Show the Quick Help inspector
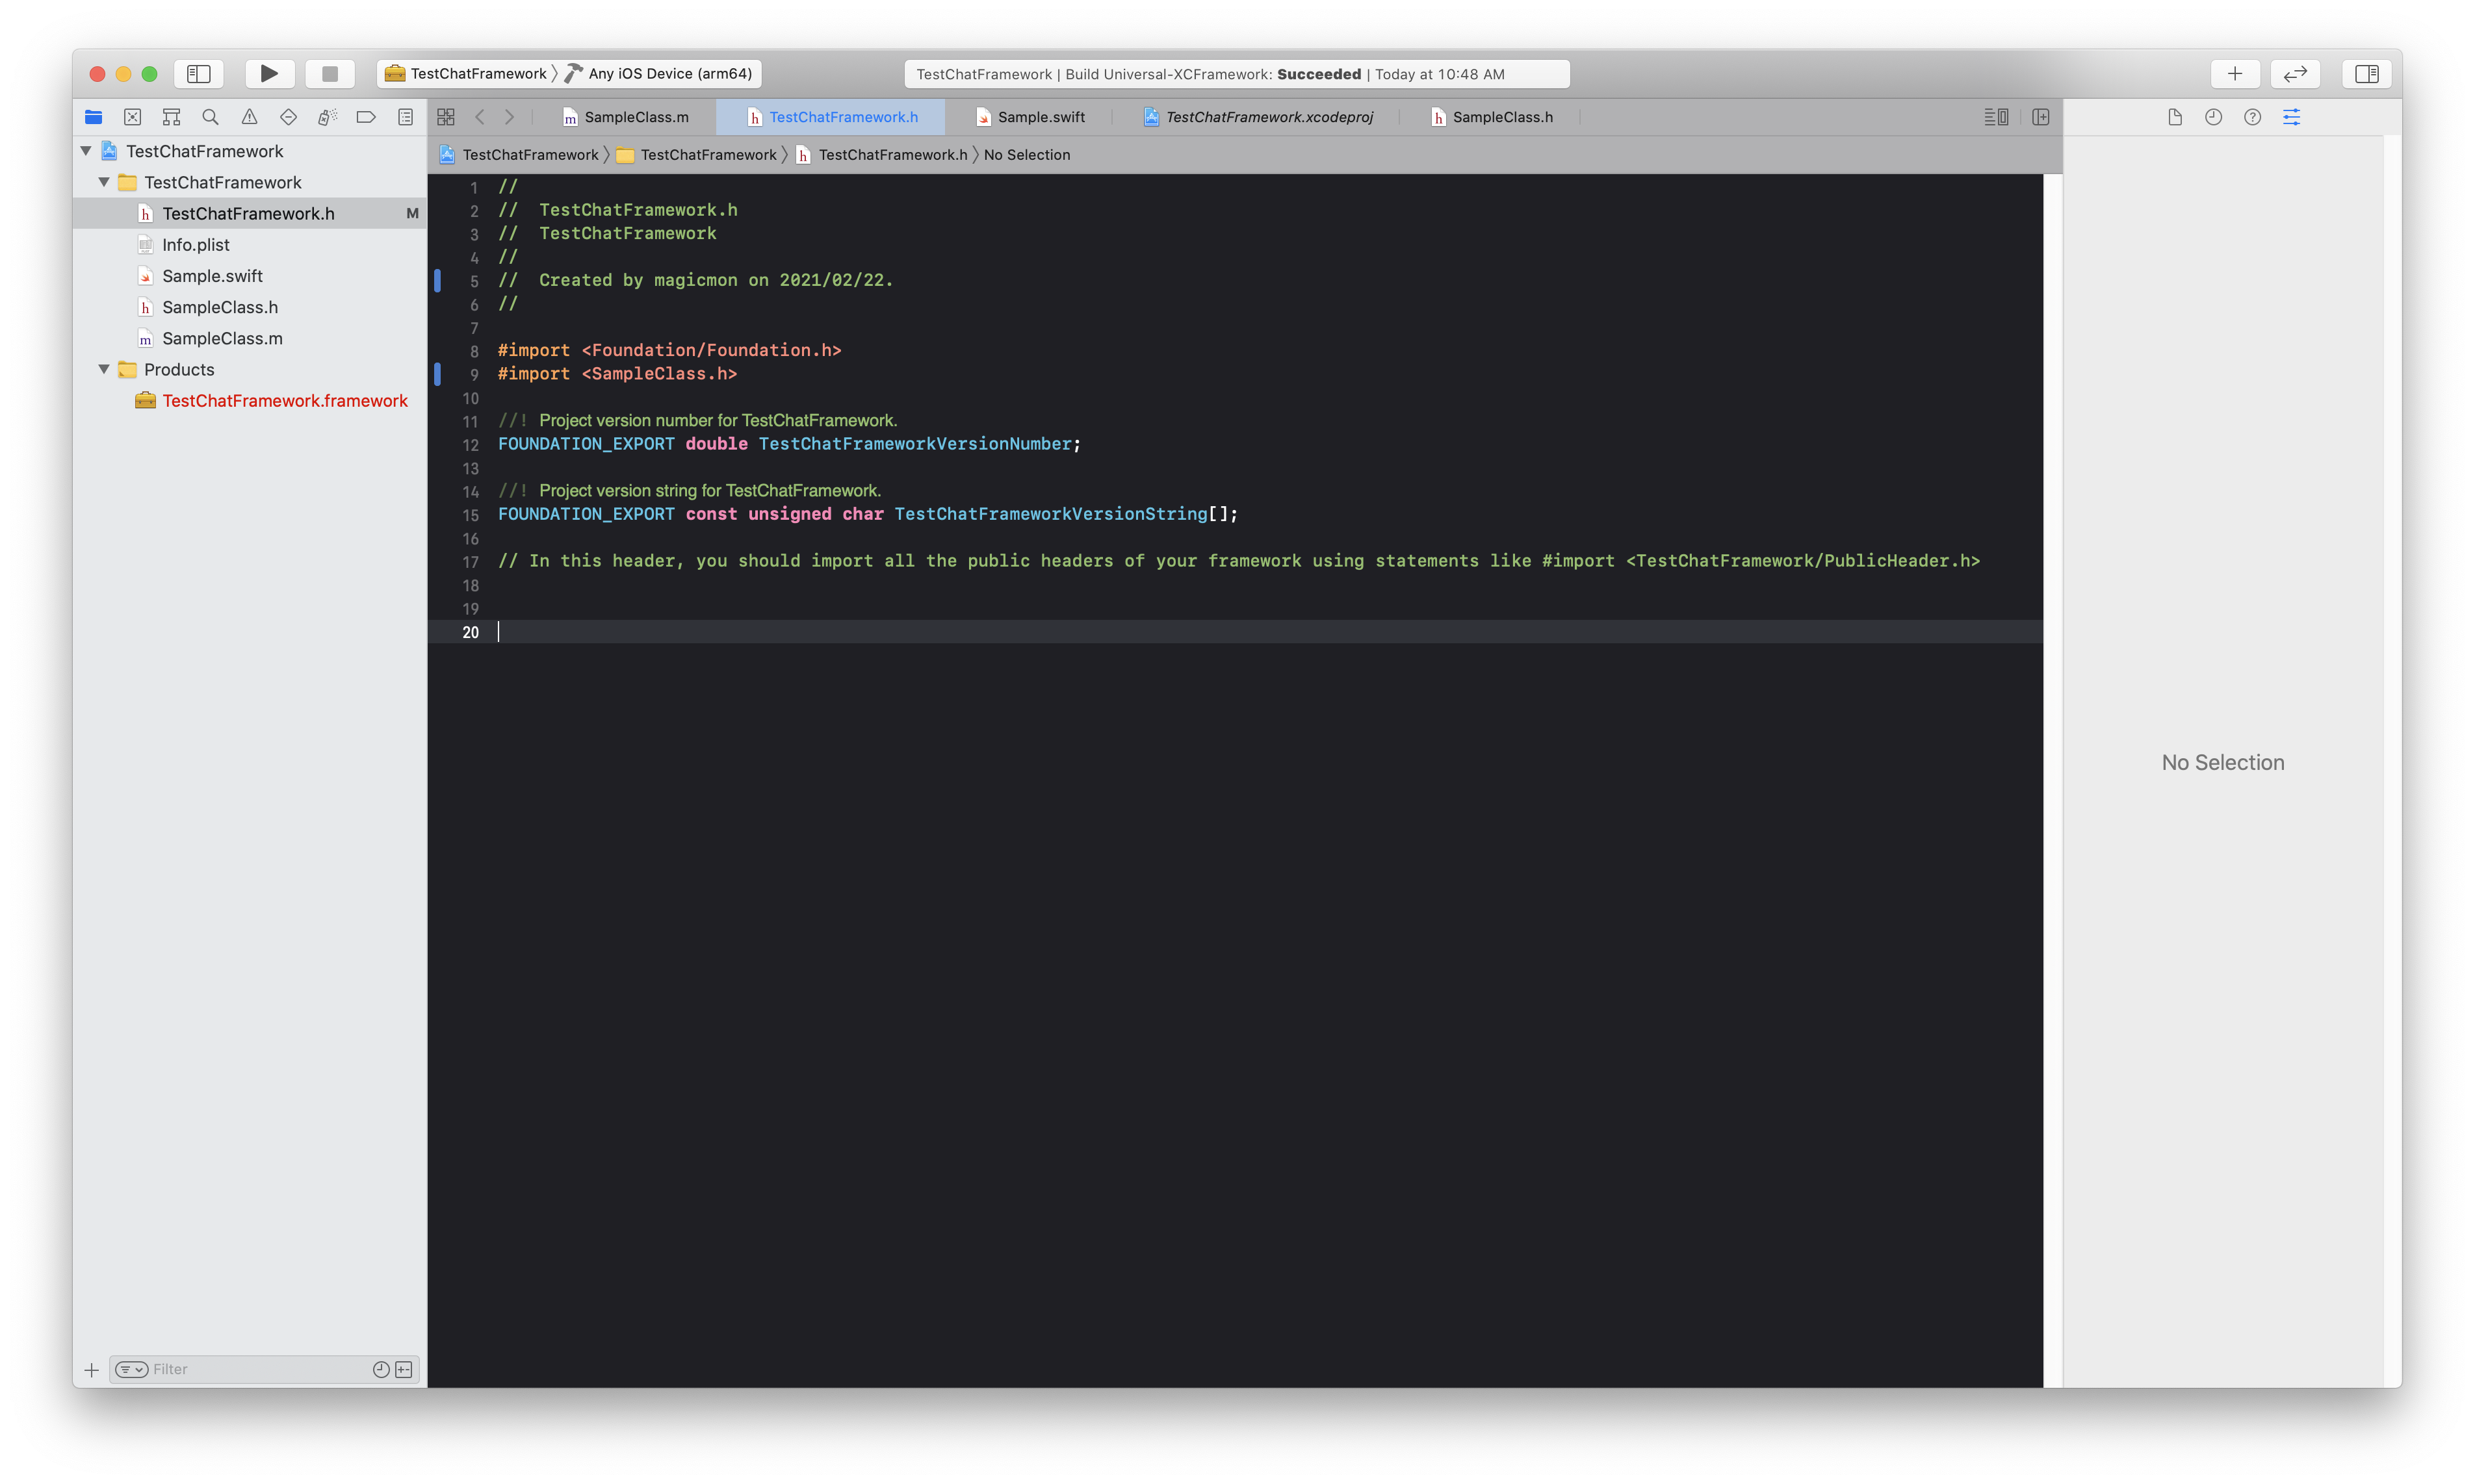 [2252, 117]
